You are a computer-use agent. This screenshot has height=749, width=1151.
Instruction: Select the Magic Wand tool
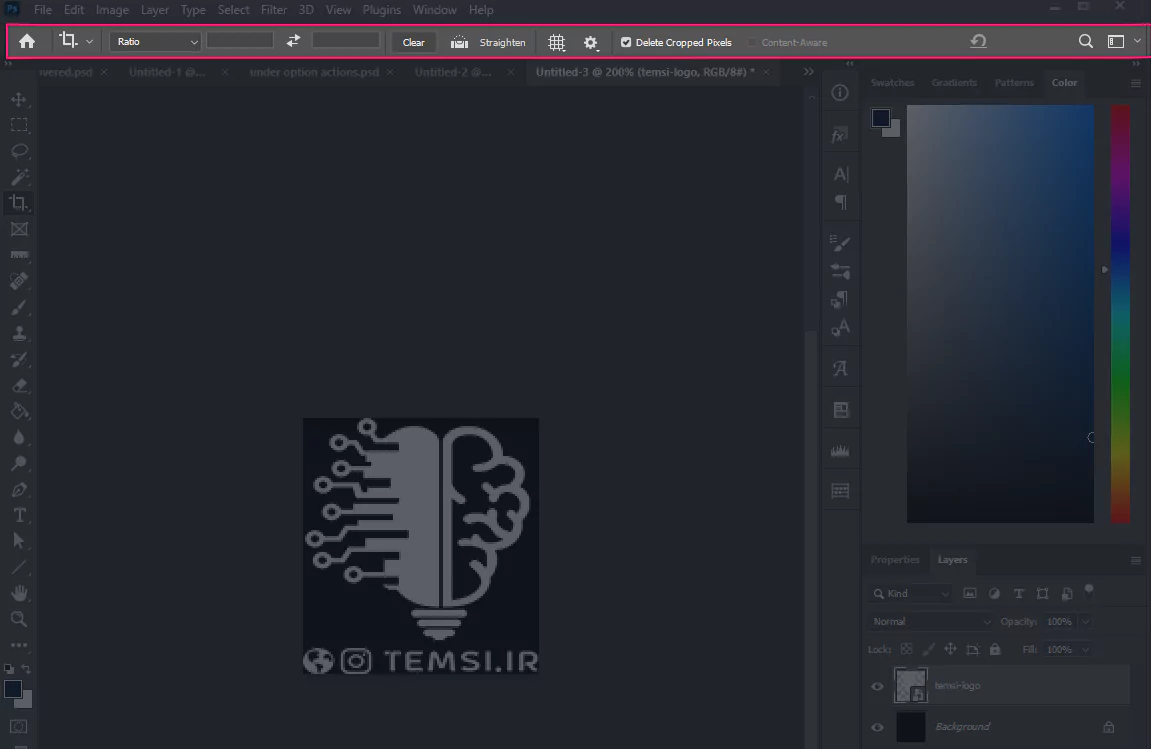coord(19,177)
